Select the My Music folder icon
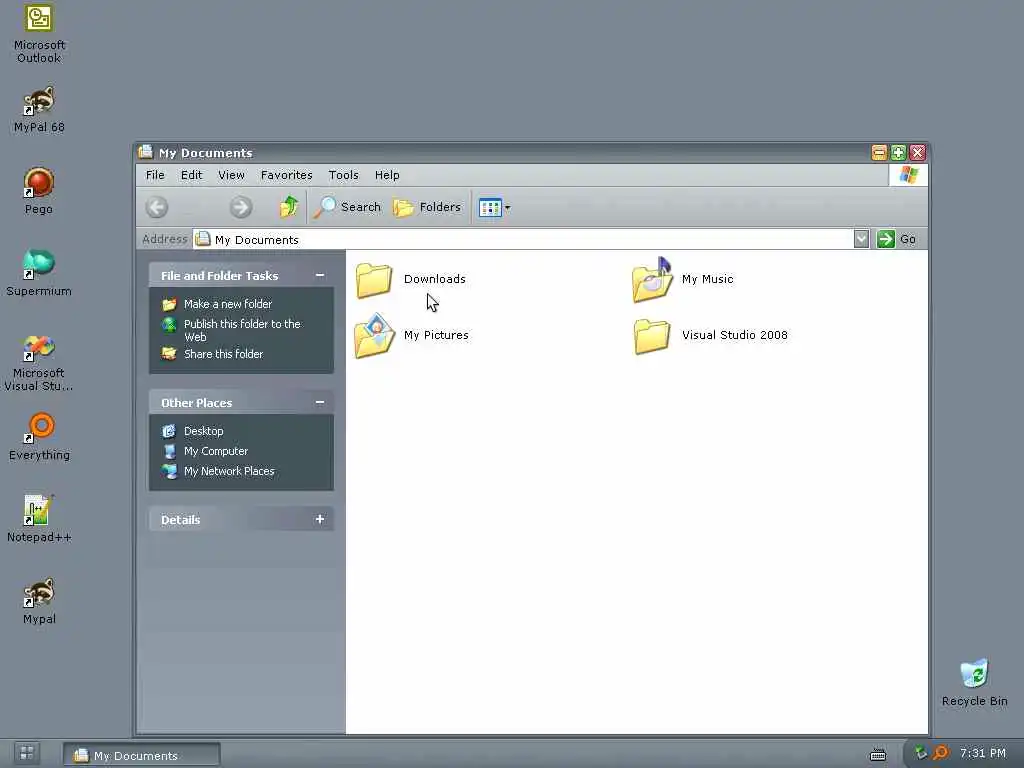Viewport: 1024px width, 768px height. click(652, 280)
